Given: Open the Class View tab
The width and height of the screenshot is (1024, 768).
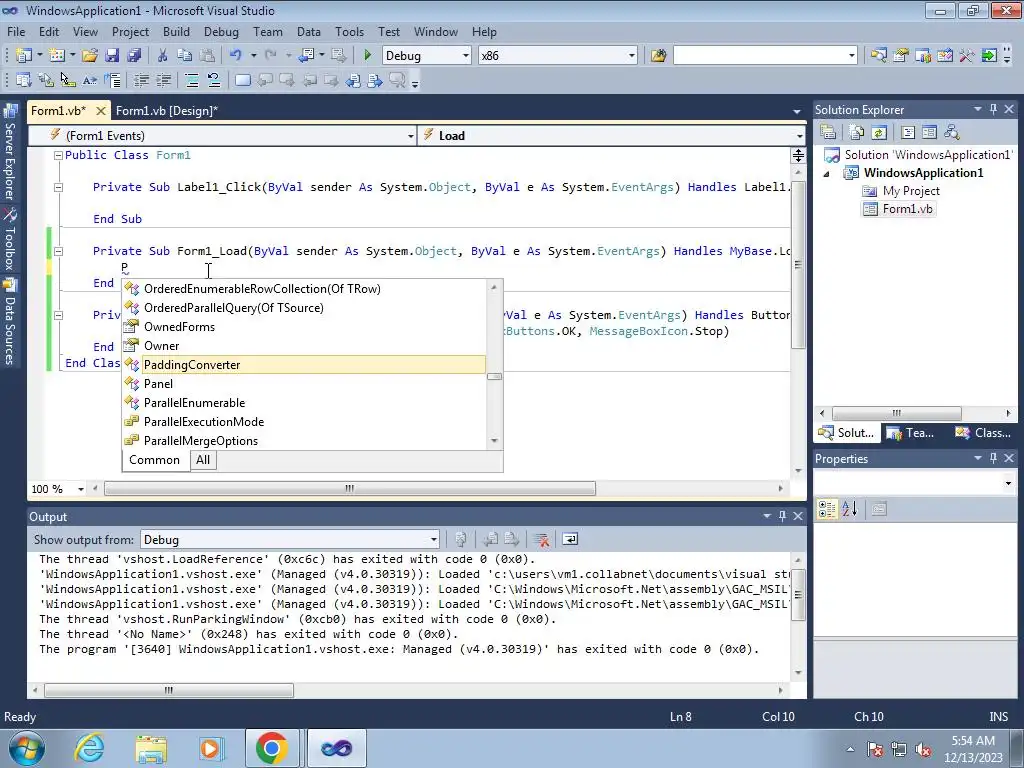Looking at the screenshot, I should (x=983, y=432).
